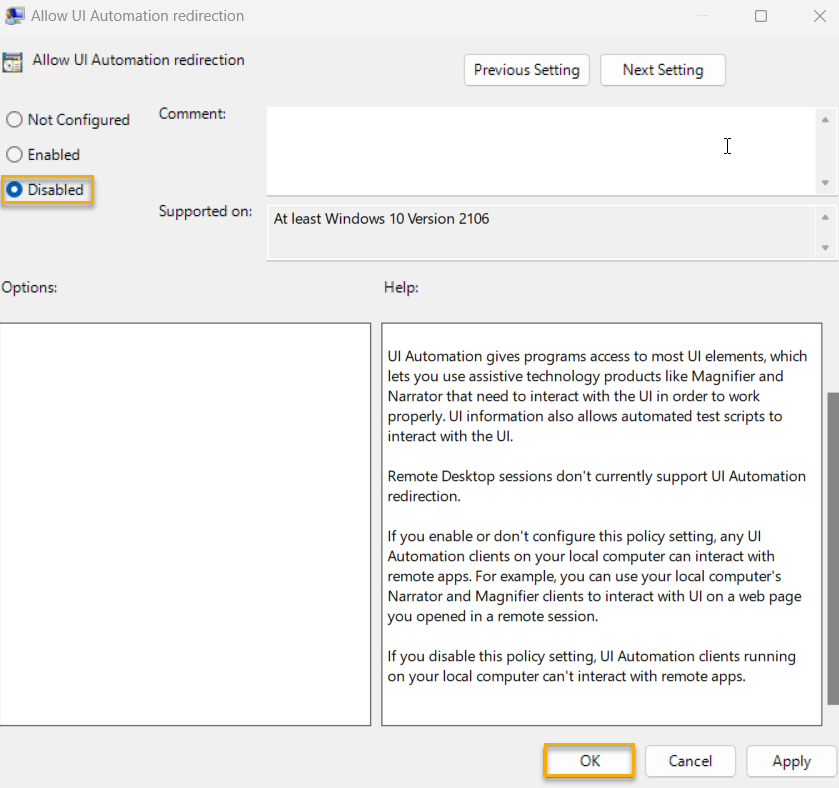Click the Next Setting button
Image resolution: width=839 pixels, height=788 pixels.
(x=662, y=70)
